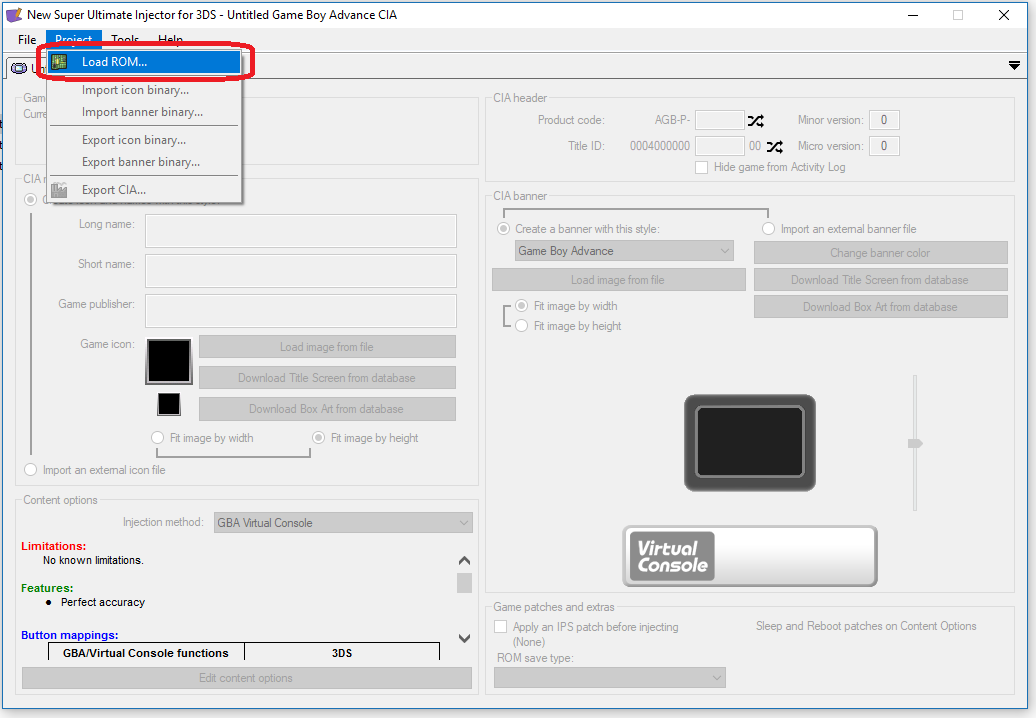The width and height of the screenshot is (1036, 718).
Task: Click the Virtual Console banner logo
Action: coord(749,556)
